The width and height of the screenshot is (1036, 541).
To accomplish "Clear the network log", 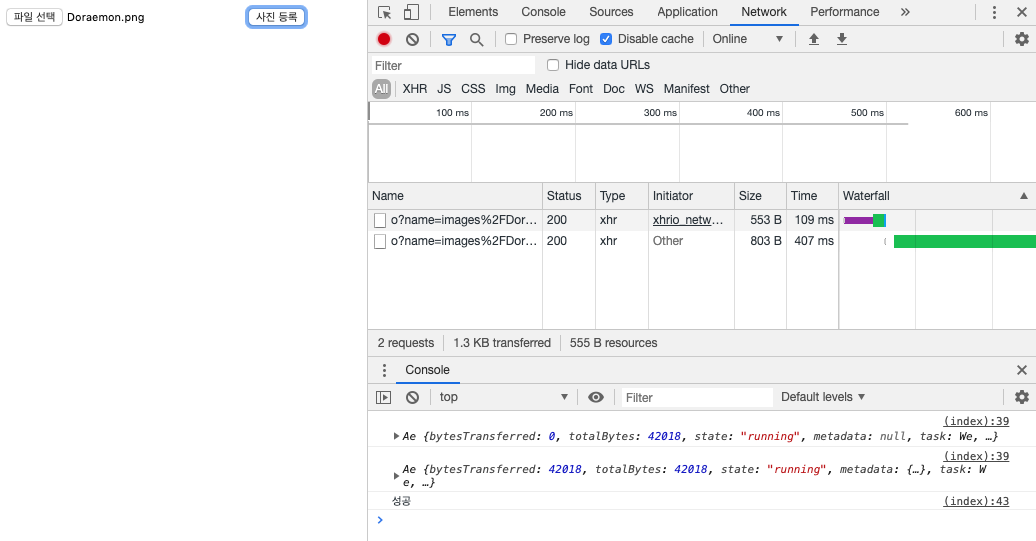I will click(x=412, y=40).
